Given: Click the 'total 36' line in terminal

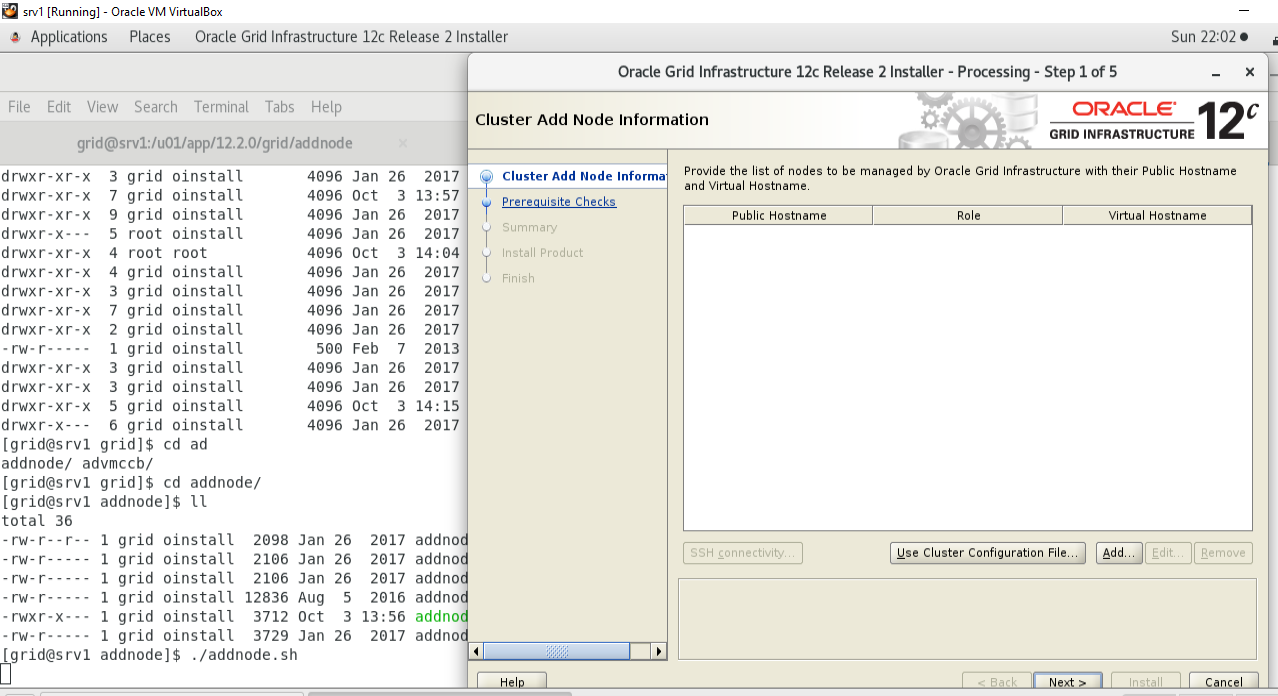Looking at the screenshot, I should 37,521.
